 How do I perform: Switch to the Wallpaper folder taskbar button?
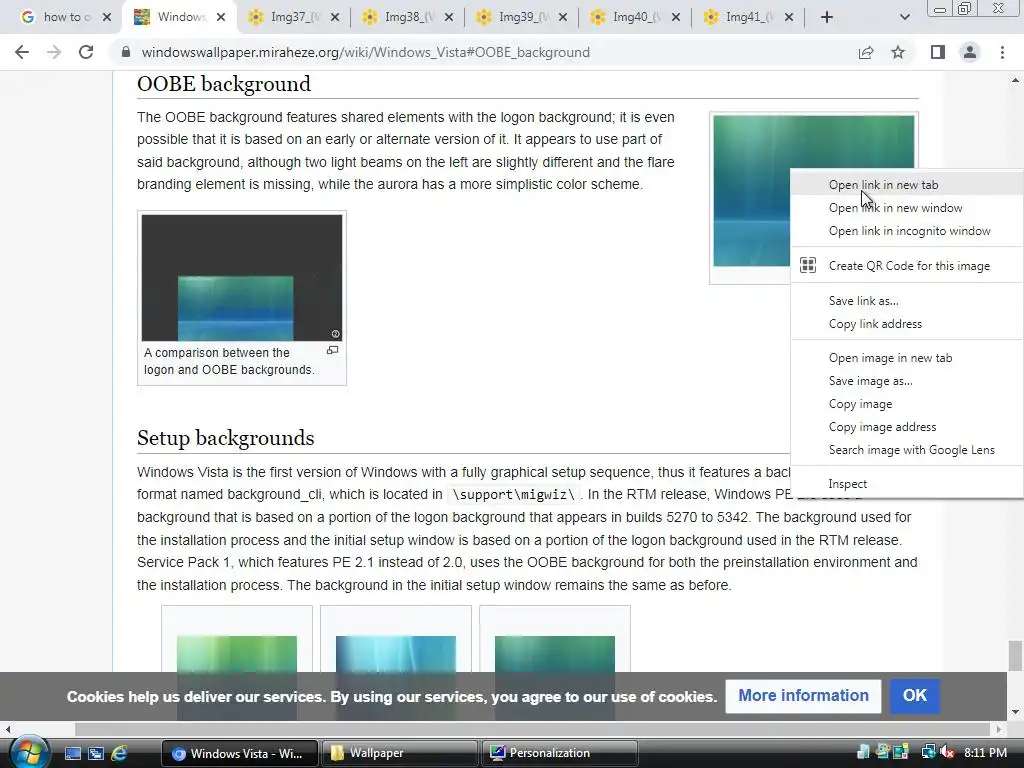point(399,753)
